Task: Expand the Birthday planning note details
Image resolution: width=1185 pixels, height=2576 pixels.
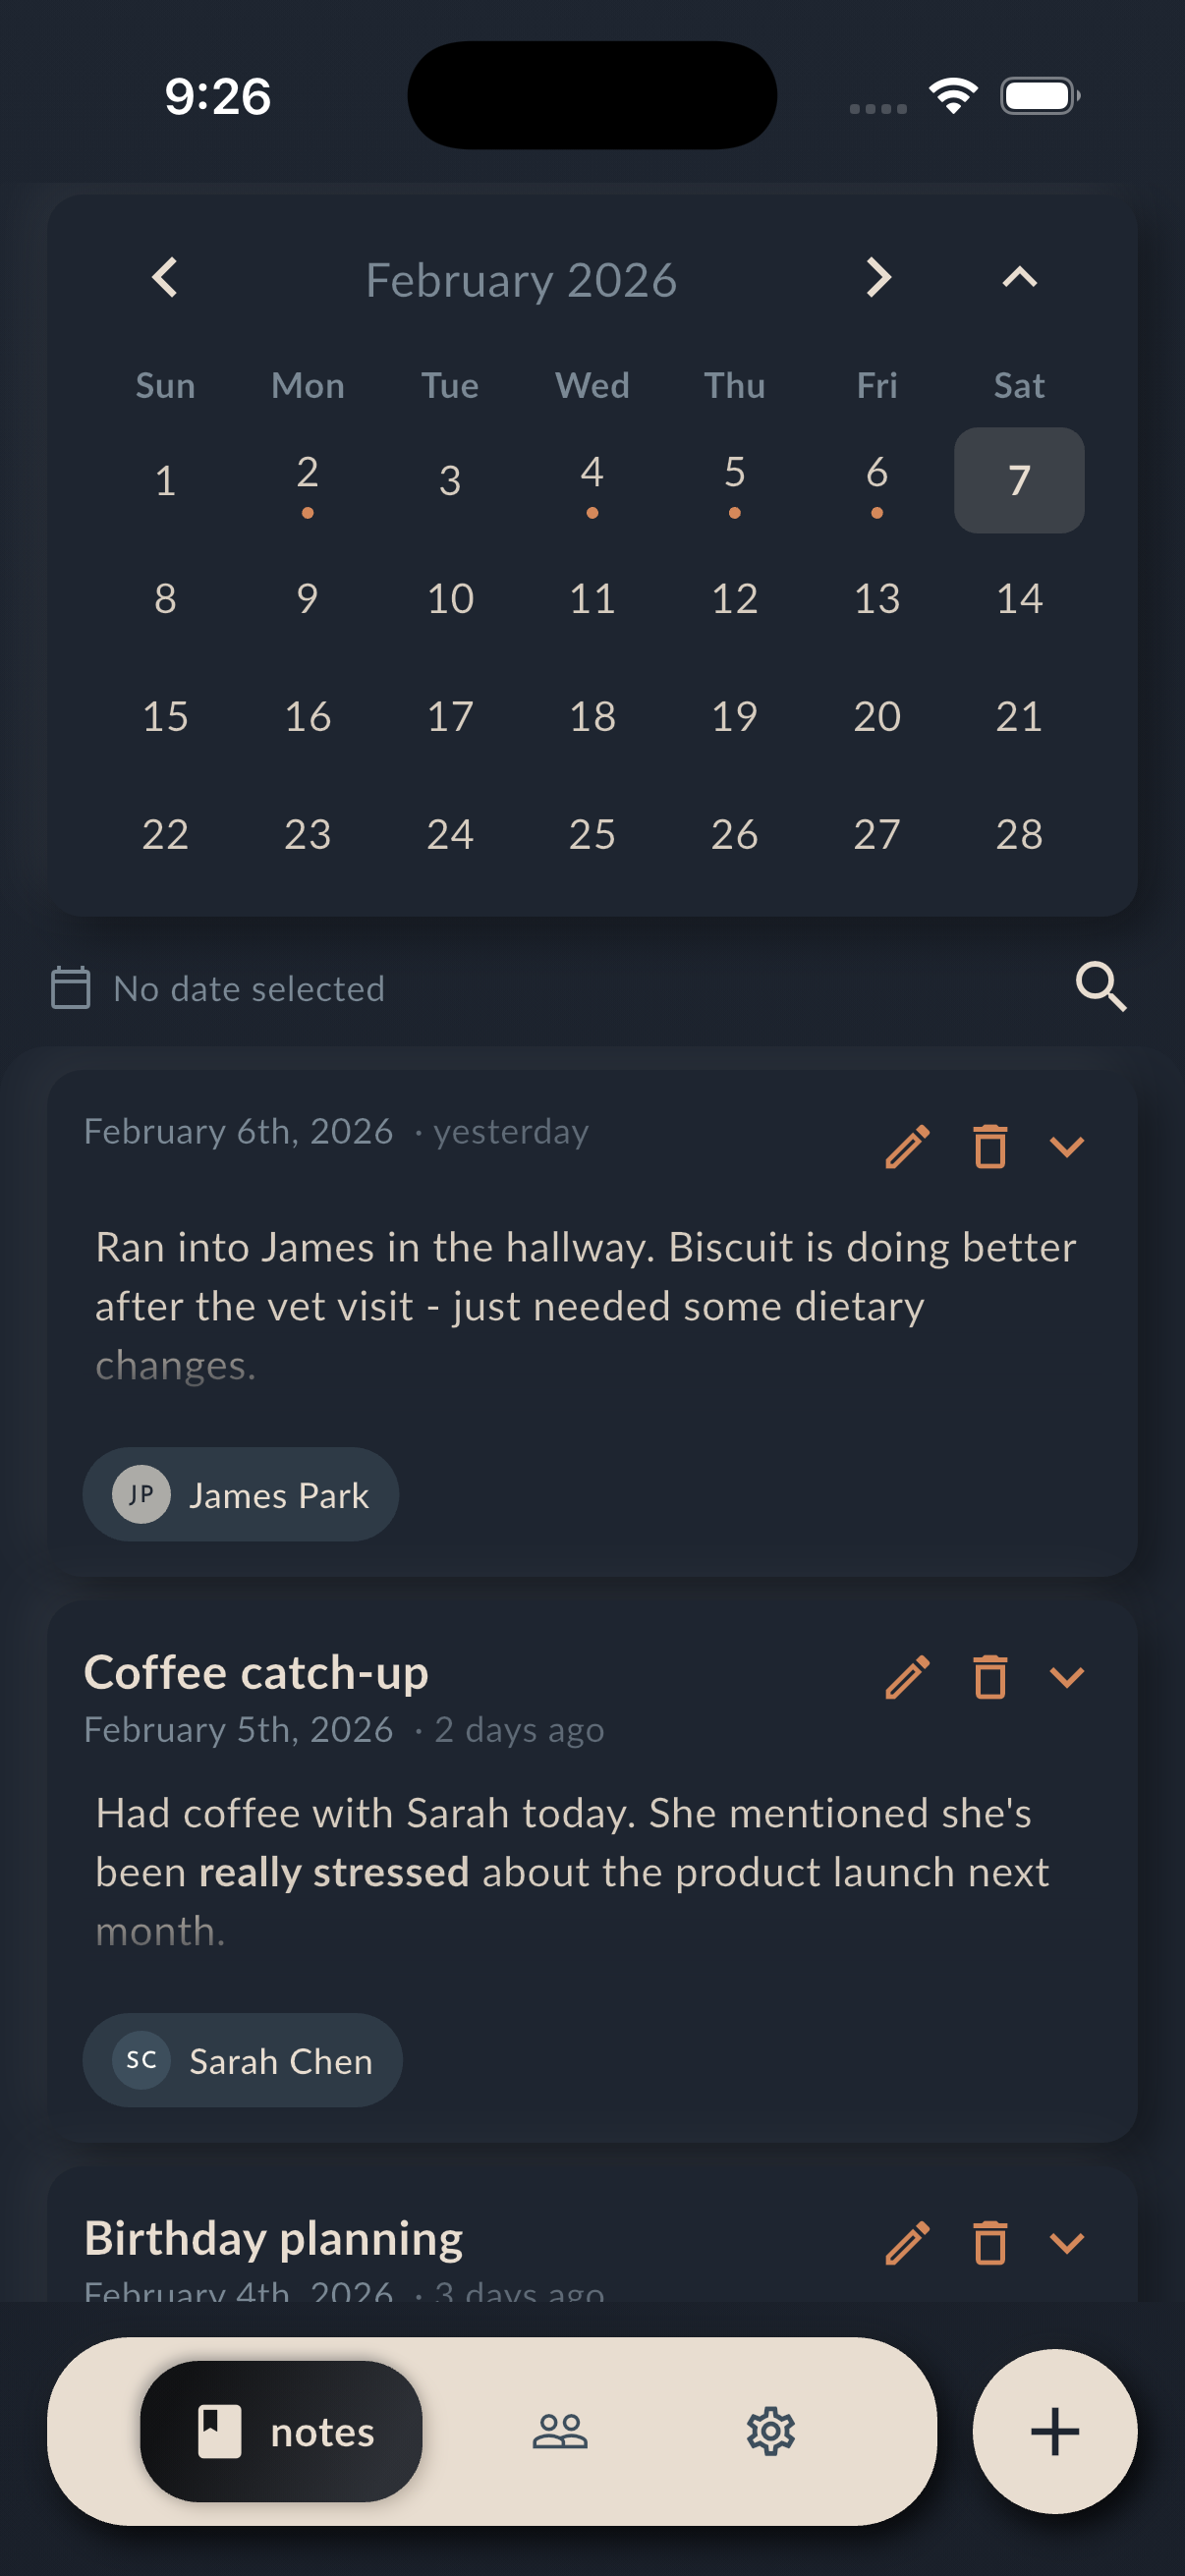Action: coord(1067,2243)
